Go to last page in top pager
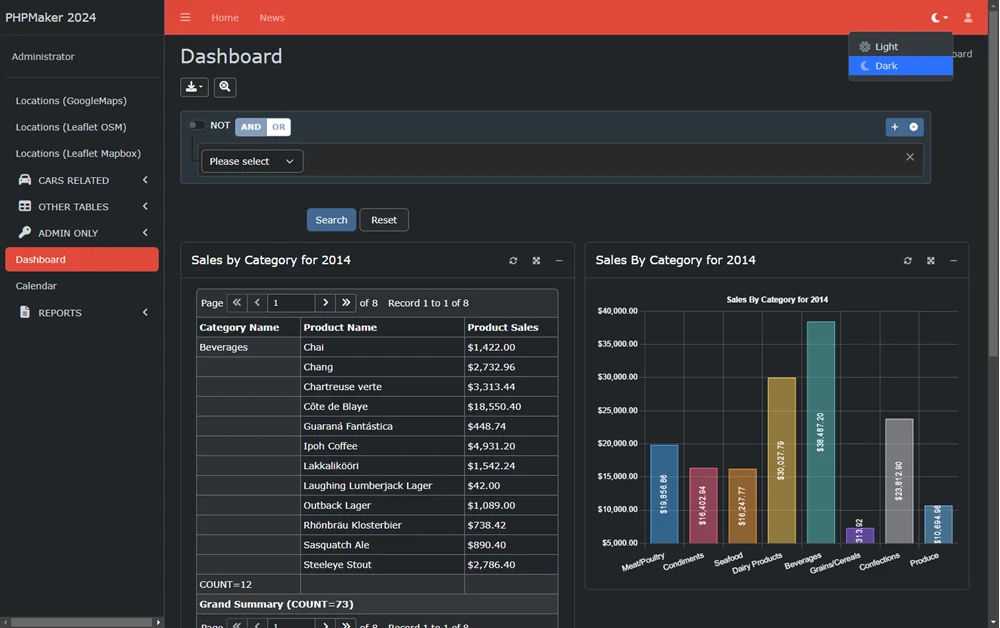This screenshot has width=1000, height=628. tap(346, 302)
